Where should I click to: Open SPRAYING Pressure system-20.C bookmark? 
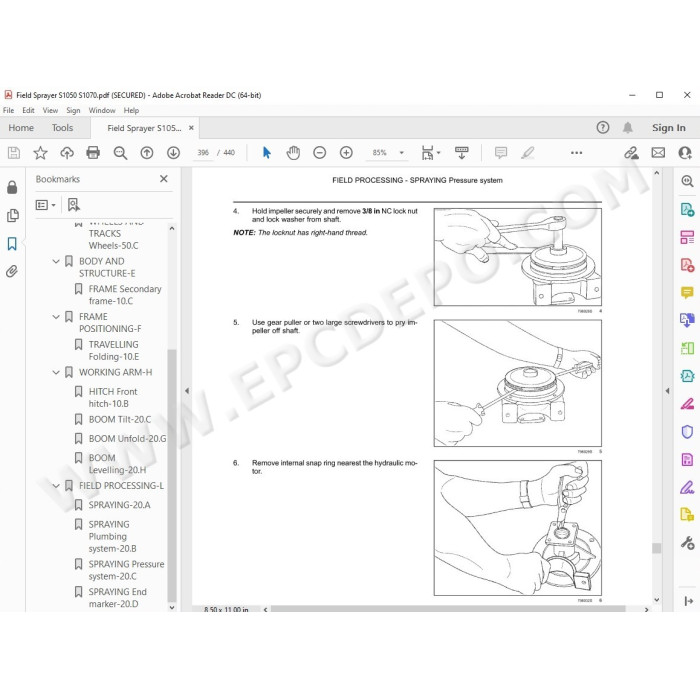pyautogui.click(x=126, y=570)
